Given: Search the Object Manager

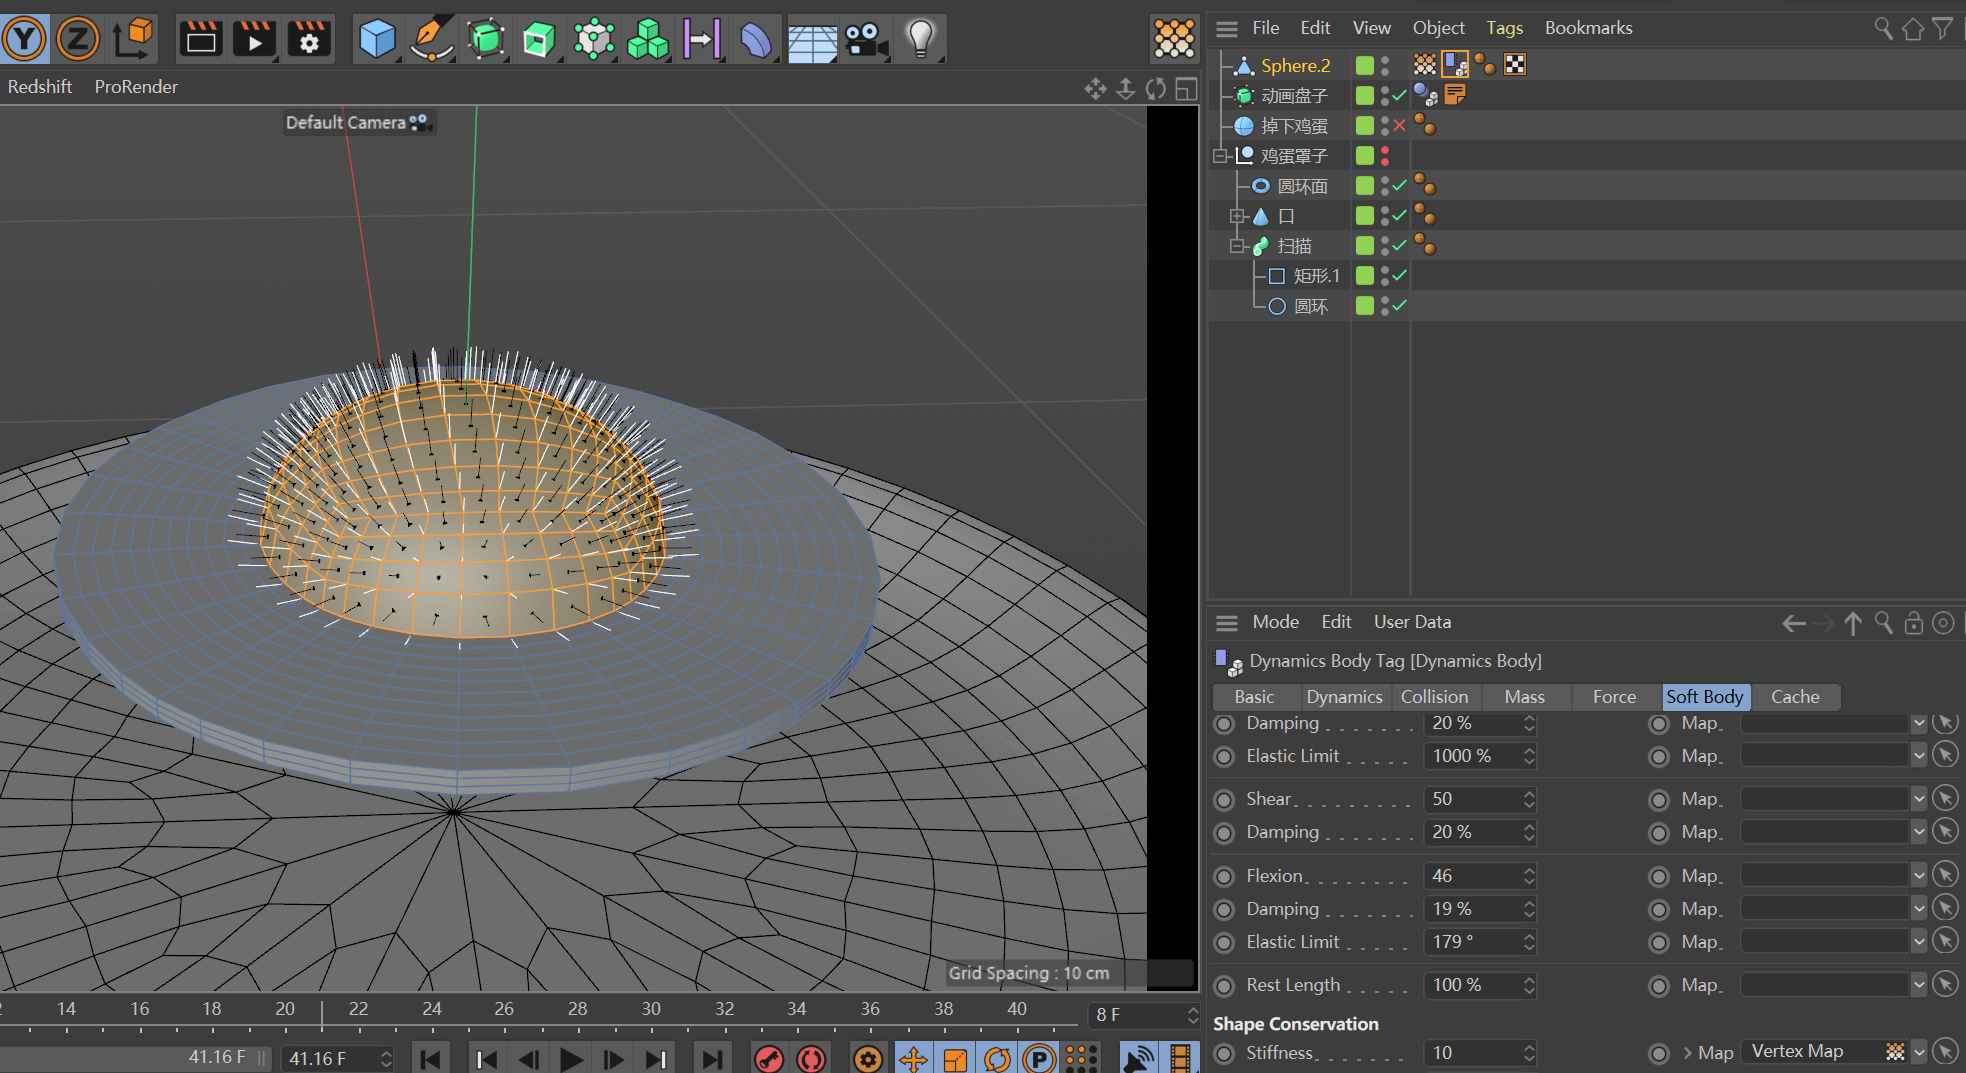Looking at the screenshot, I should tap(1883, 28).
